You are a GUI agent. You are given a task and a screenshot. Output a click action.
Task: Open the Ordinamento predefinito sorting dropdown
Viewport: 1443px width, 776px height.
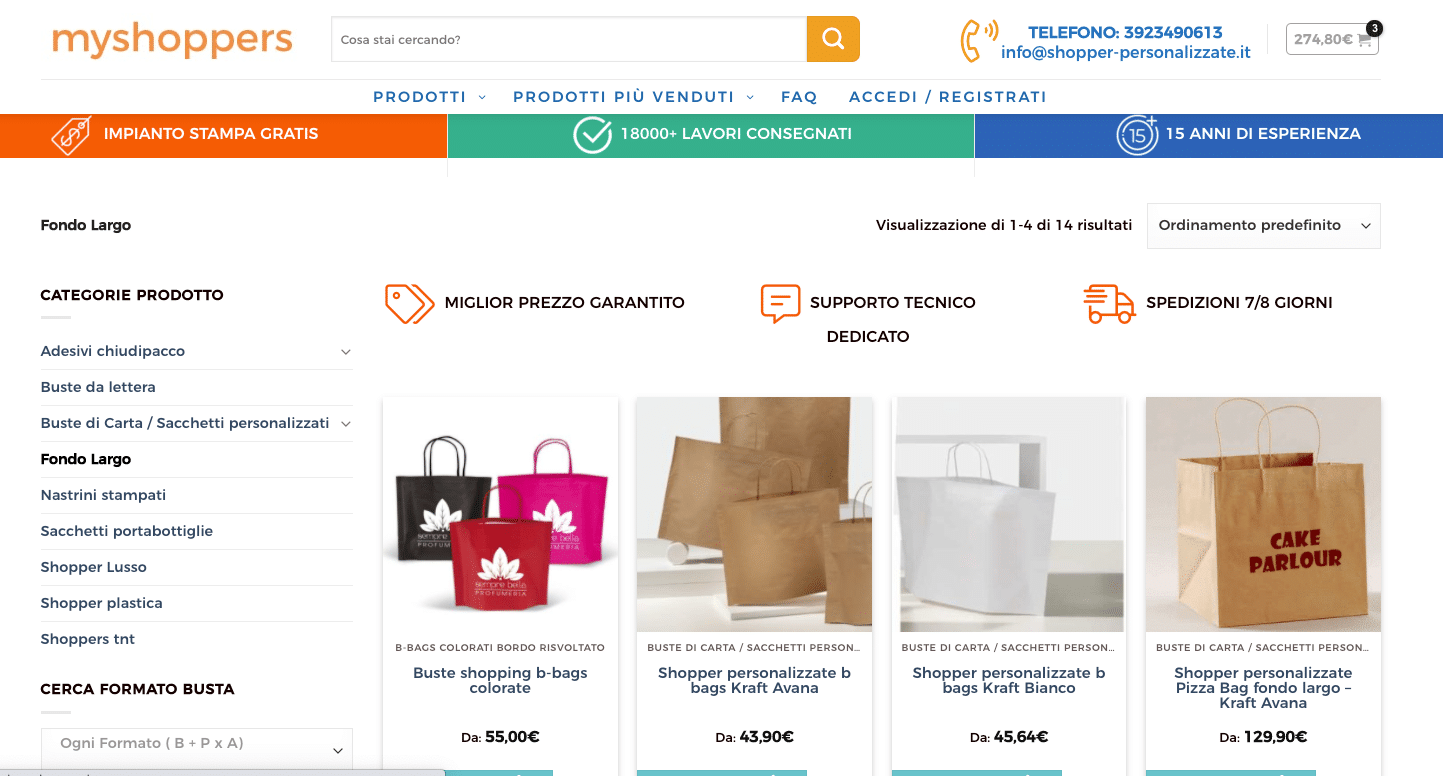[1264, 226]
